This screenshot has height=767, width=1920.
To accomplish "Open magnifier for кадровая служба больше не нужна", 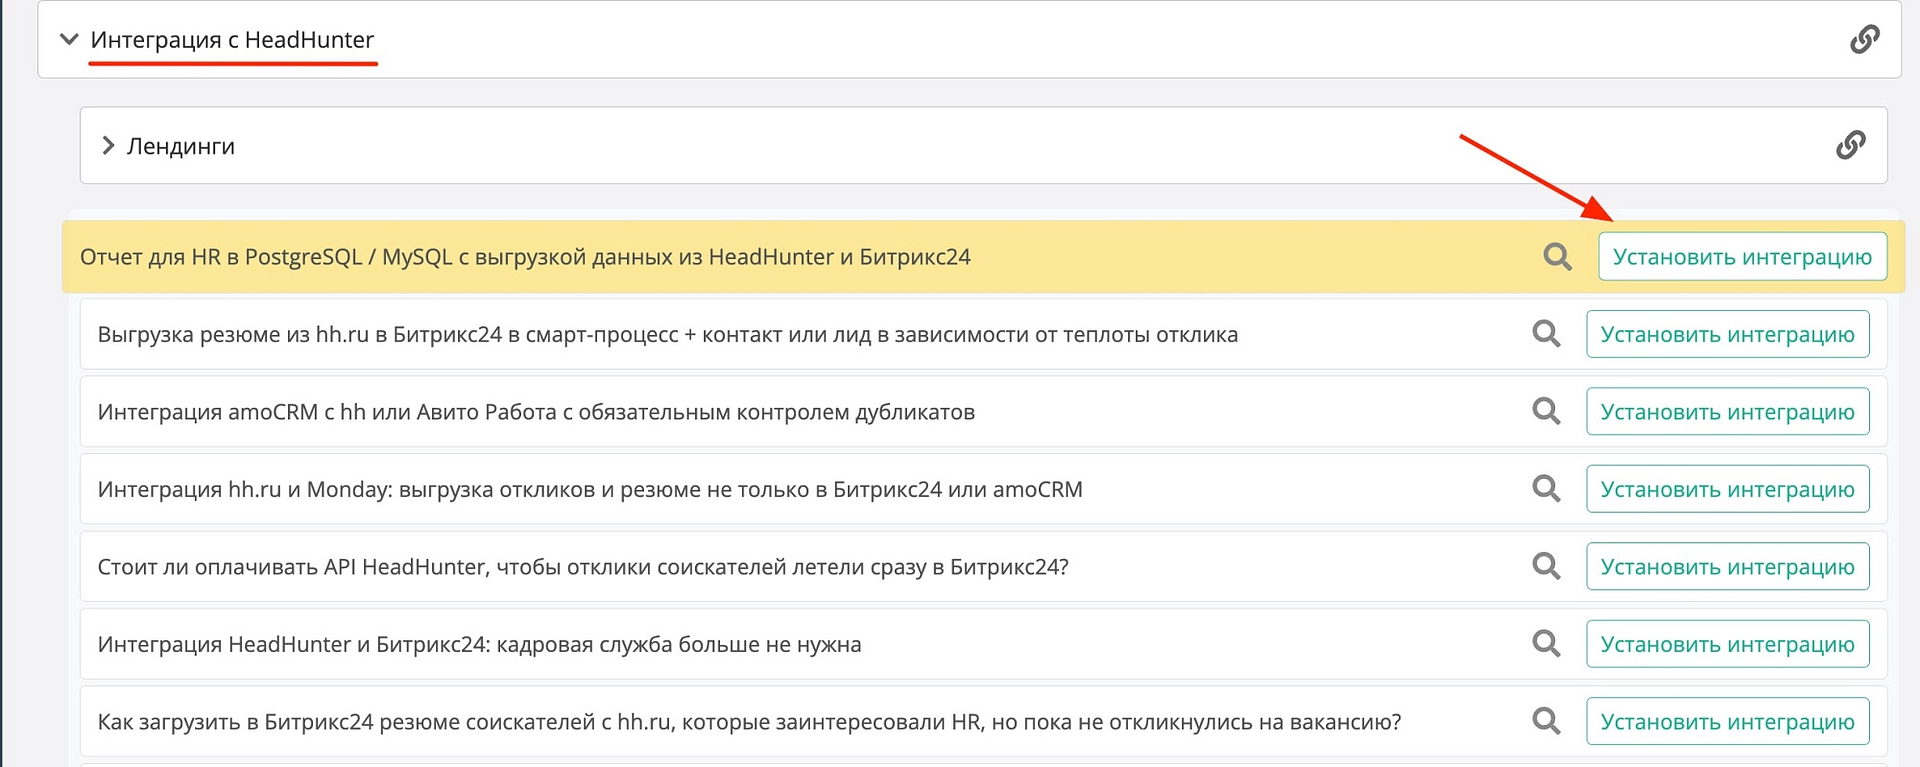I will pos(1546,644).
